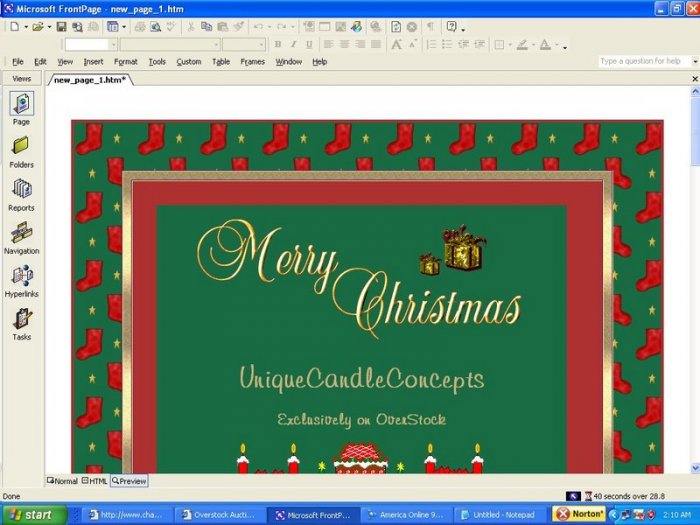The image size is (700, 525).
Task: Save the page with the floppy disk icon
Action: (x=61, y=27)
